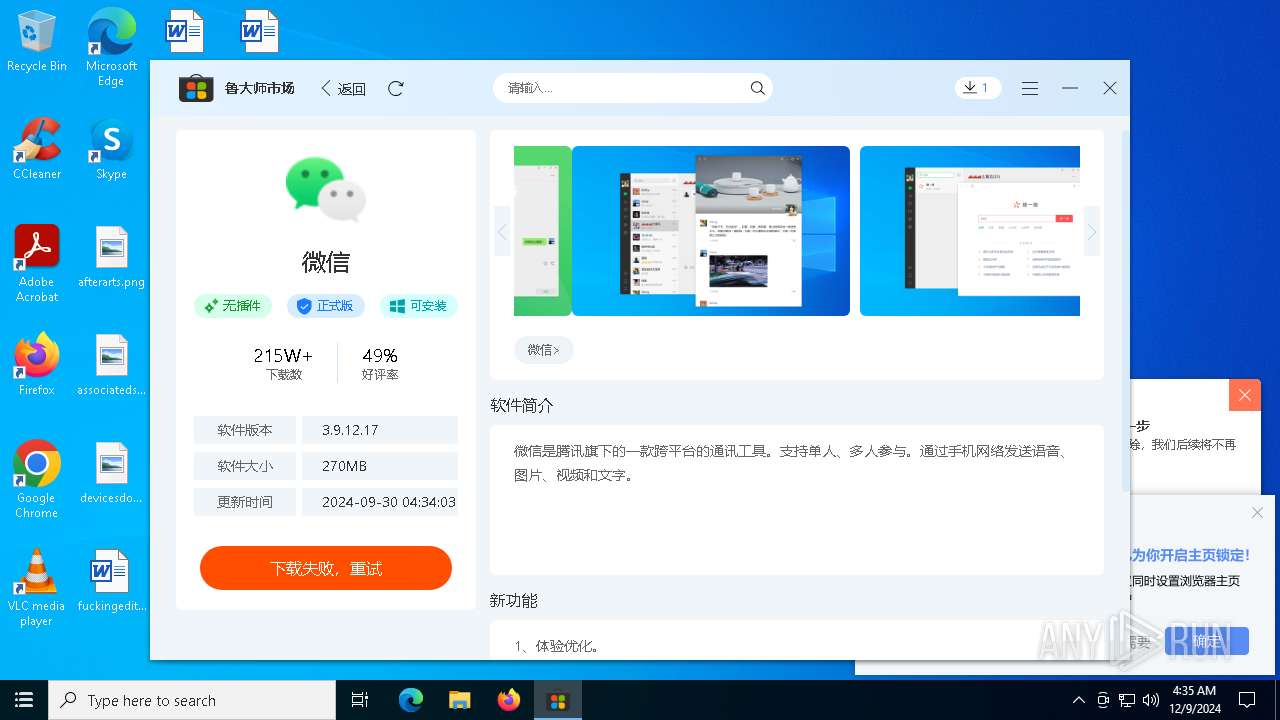Close the homepage lock popup

click(1257, 513)
